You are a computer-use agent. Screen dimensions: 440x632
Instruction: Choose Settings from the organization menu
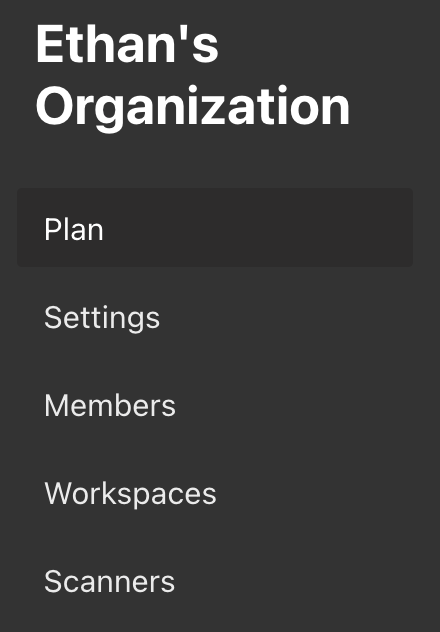coord(215,318)
